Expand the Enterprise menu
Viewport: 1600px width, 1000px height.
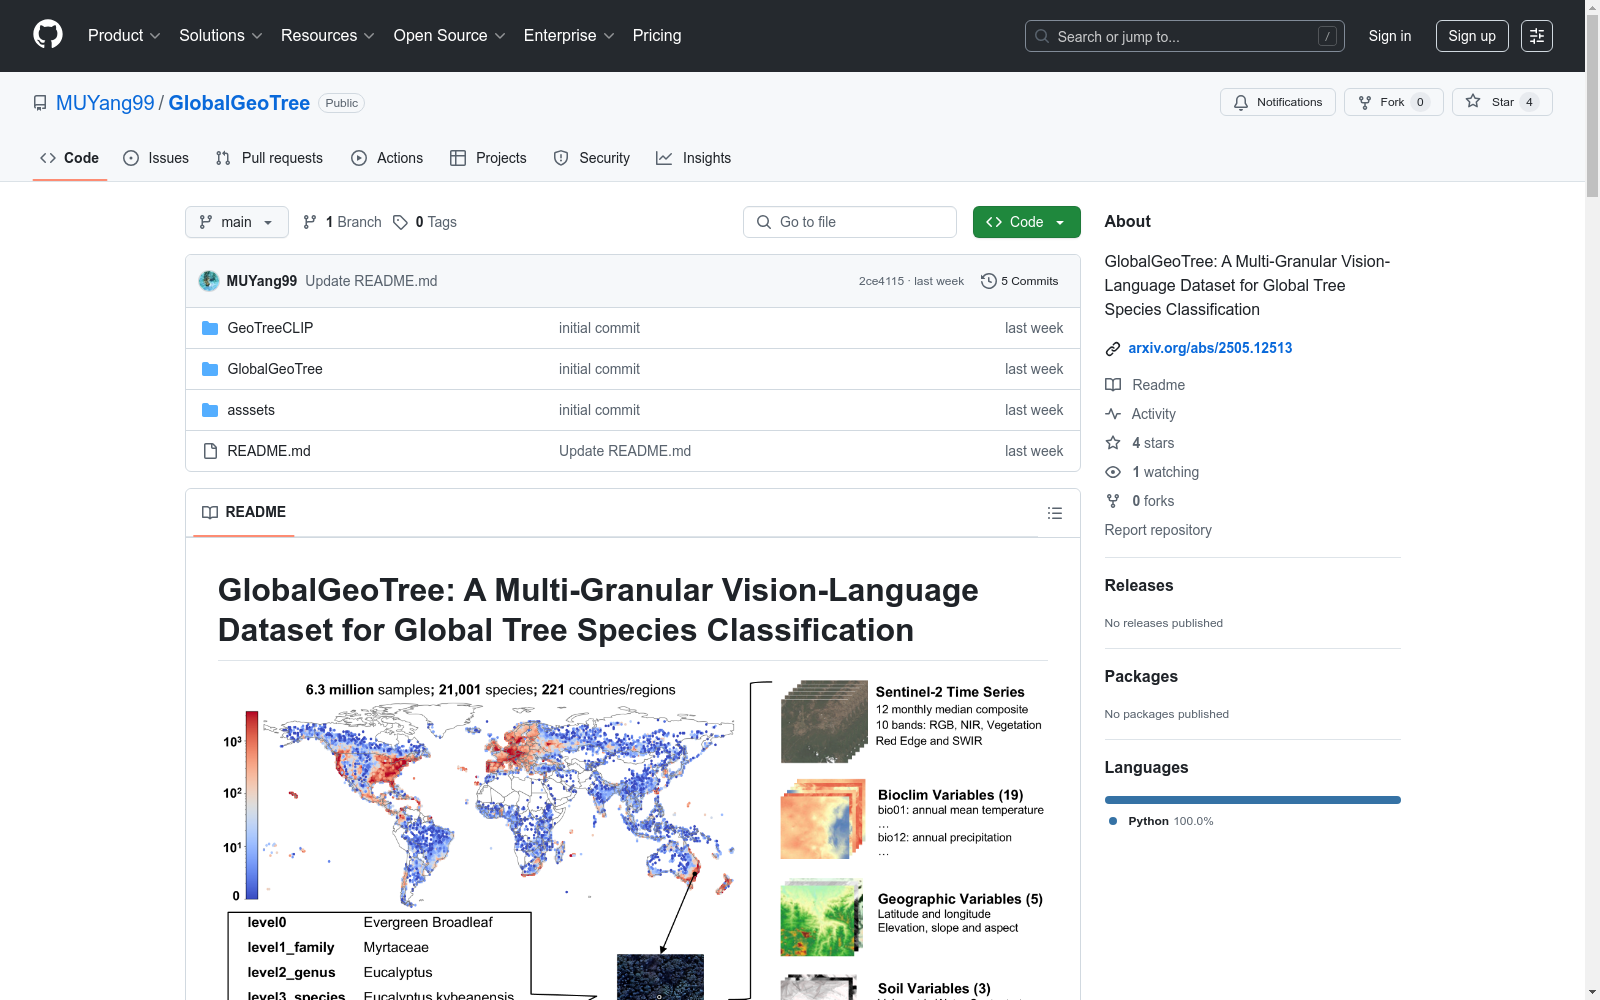(569, 36)
